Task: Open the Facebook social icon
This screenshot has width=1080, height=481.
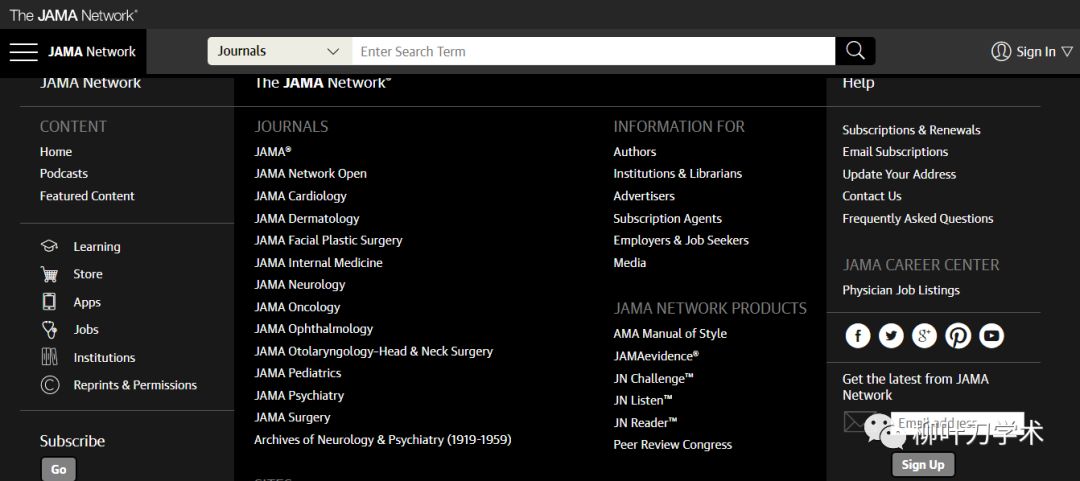Action: [858, 336]
